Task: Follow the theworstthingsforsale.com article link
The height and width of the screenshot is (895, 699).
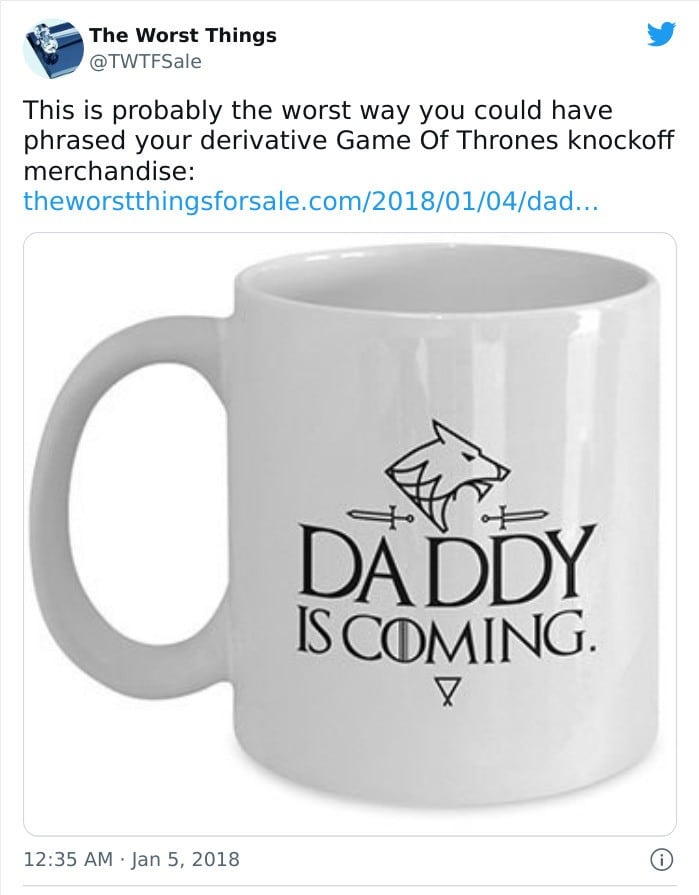Action: pyautogui.click(x=311, y=201)
